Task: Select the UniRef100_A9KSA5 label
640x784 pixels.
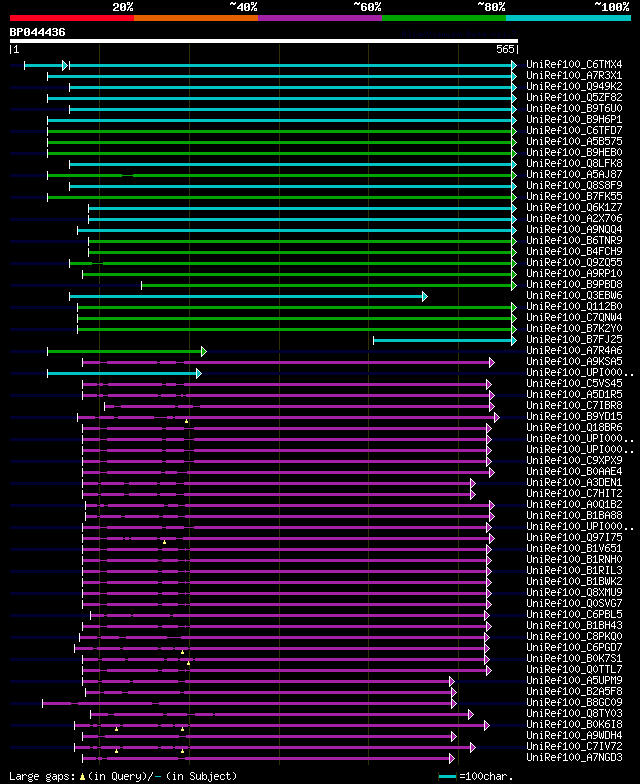Action: 574,362
